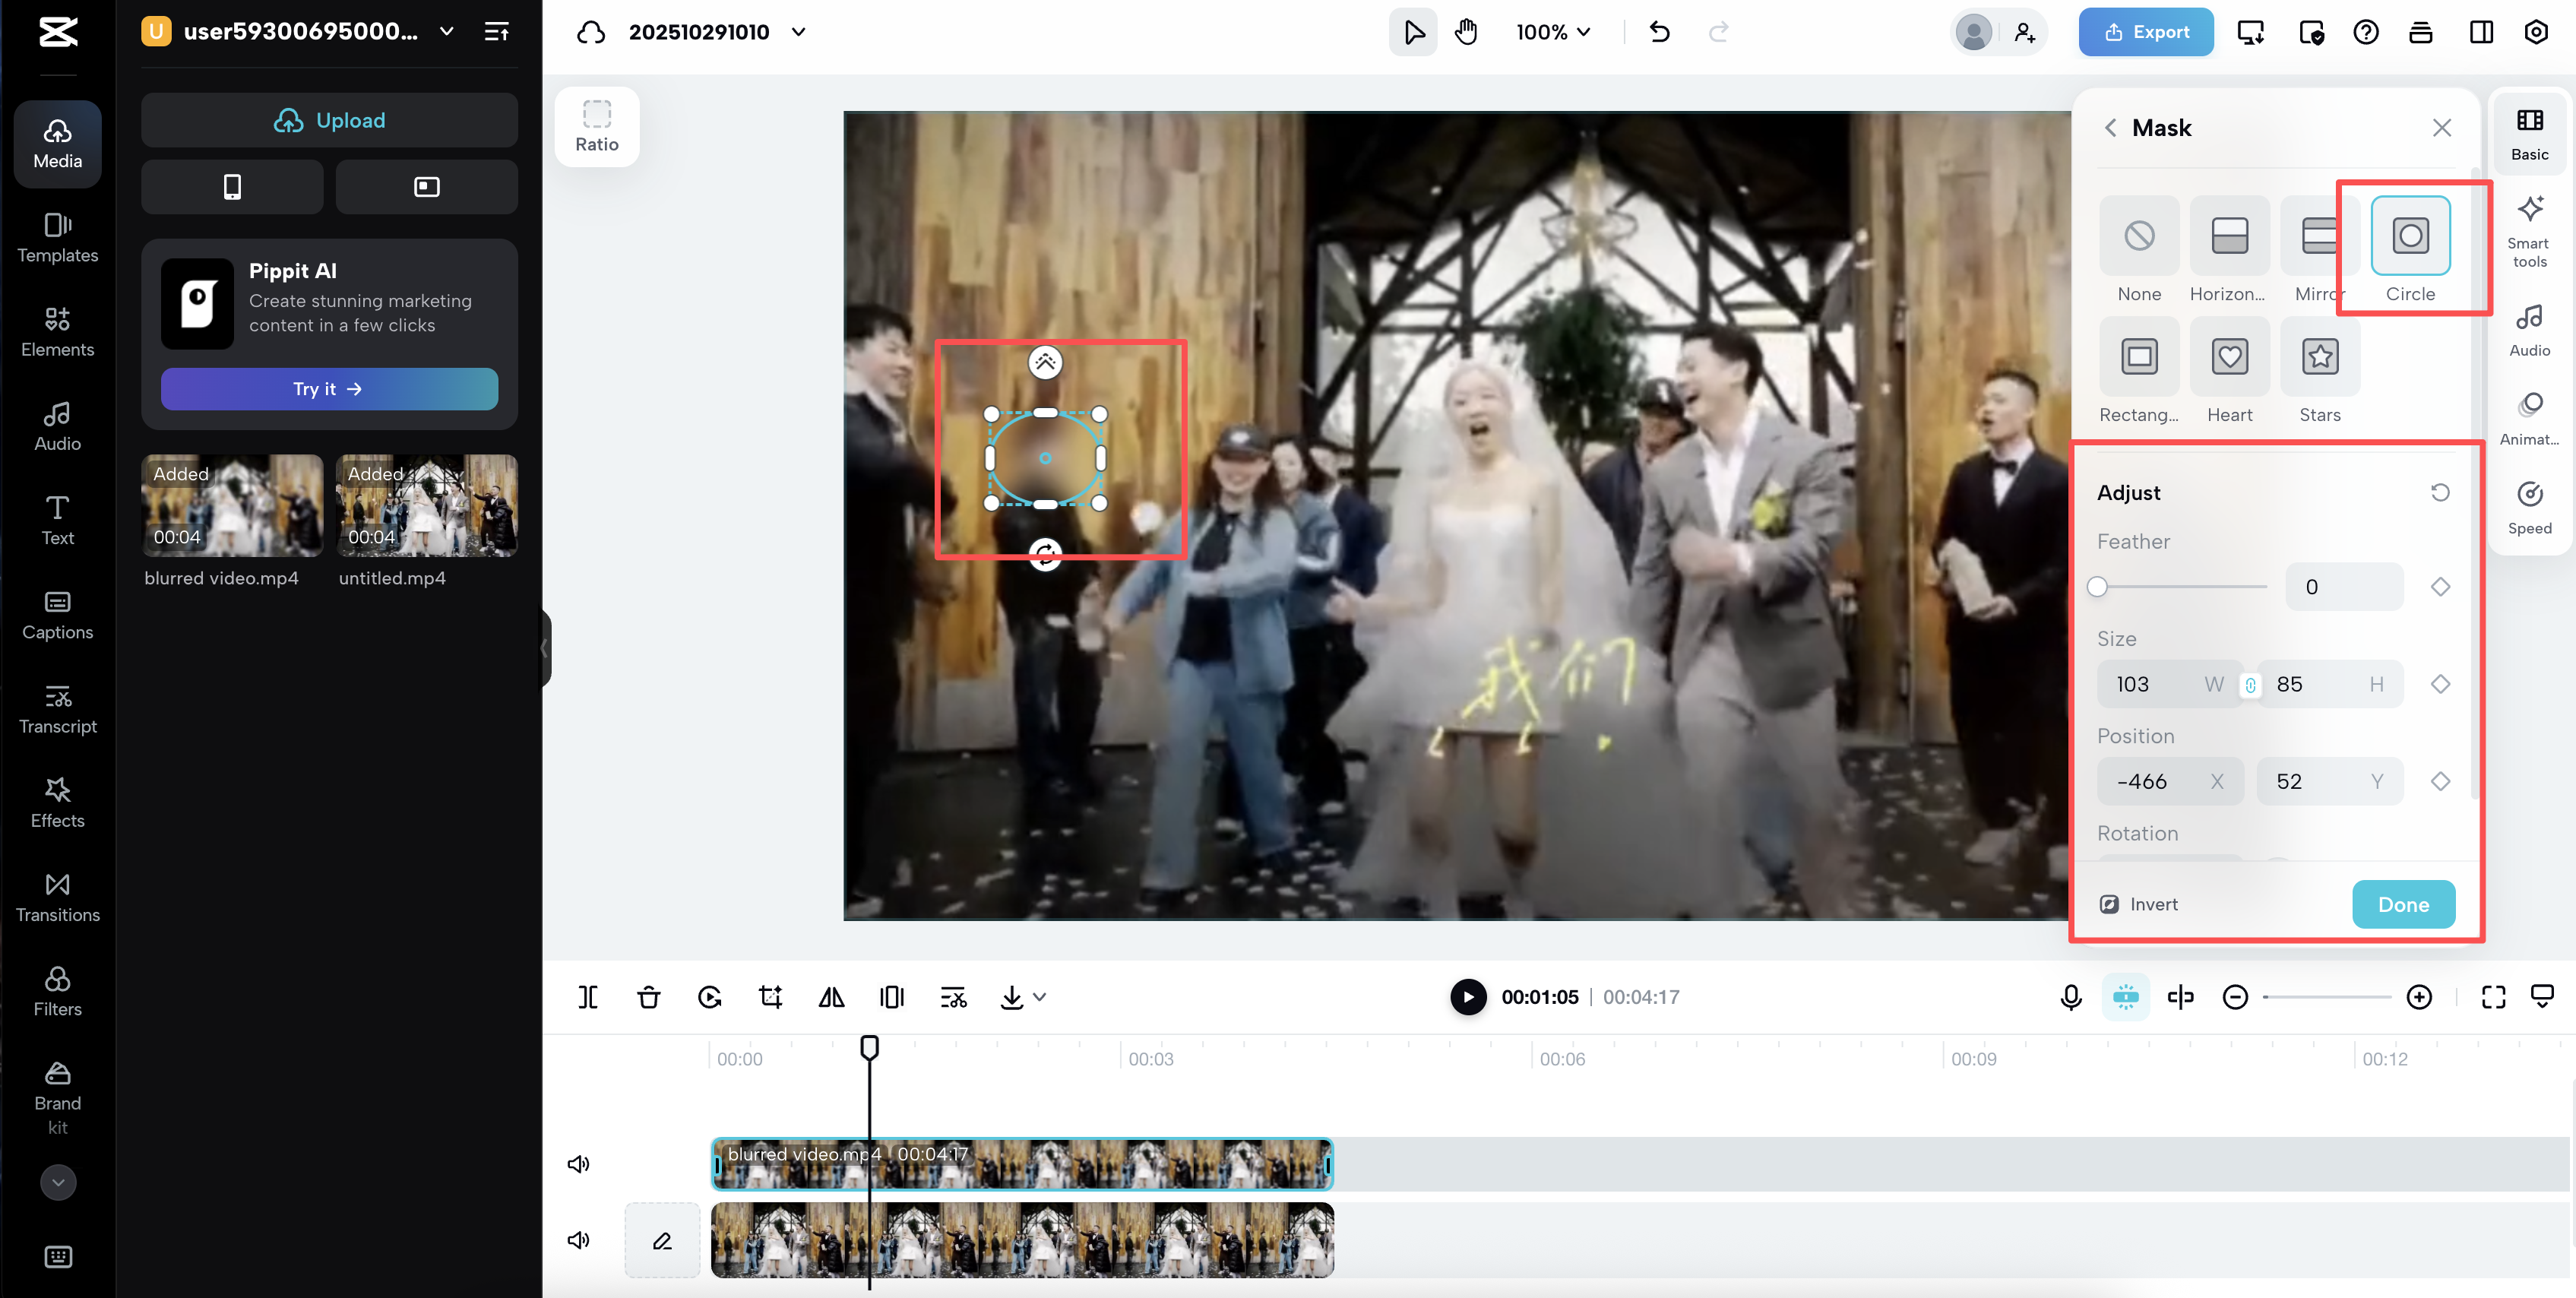Screen dimensions: 2576x1298
Task: Click the flip horizontal mirror icon
Action: (831, 997)
